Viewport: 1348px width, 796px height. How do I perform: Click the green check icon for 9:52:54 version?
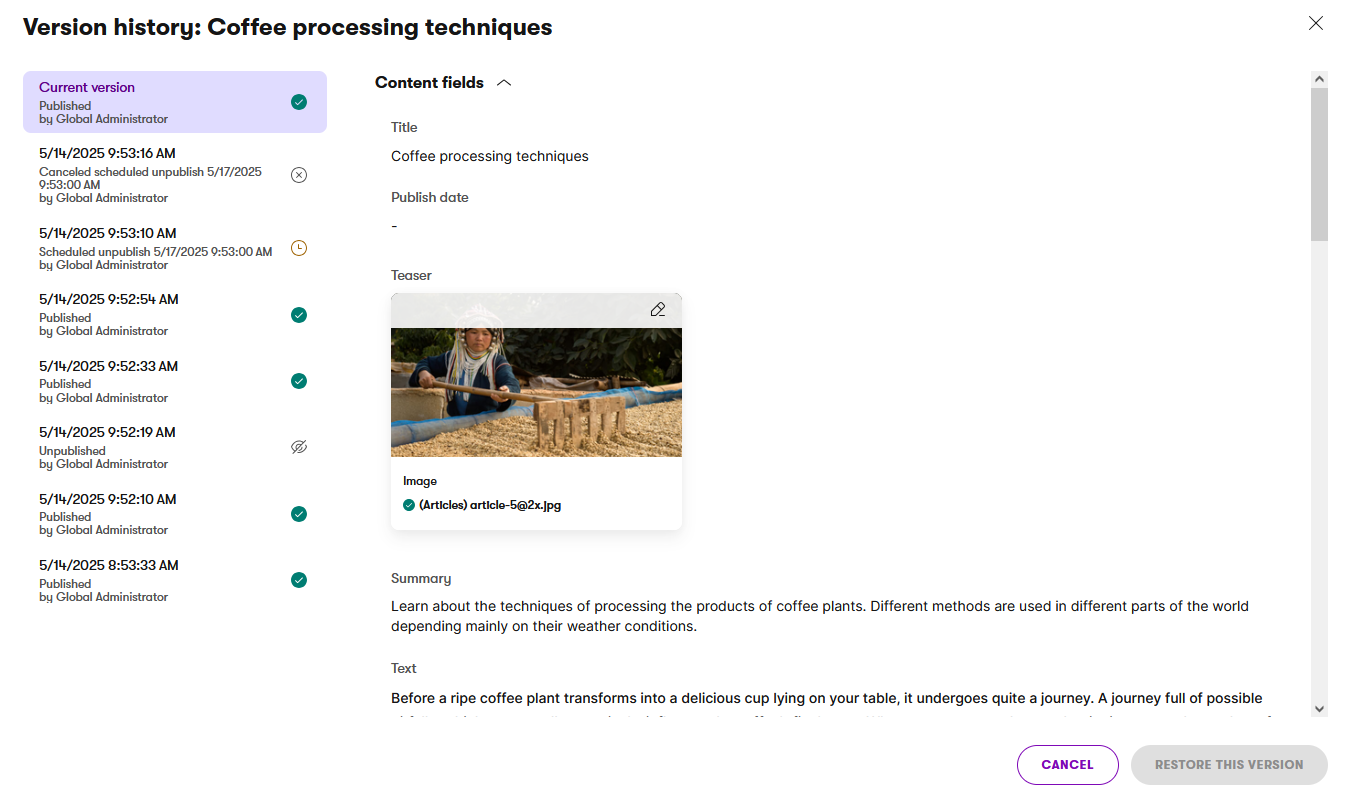298,315
